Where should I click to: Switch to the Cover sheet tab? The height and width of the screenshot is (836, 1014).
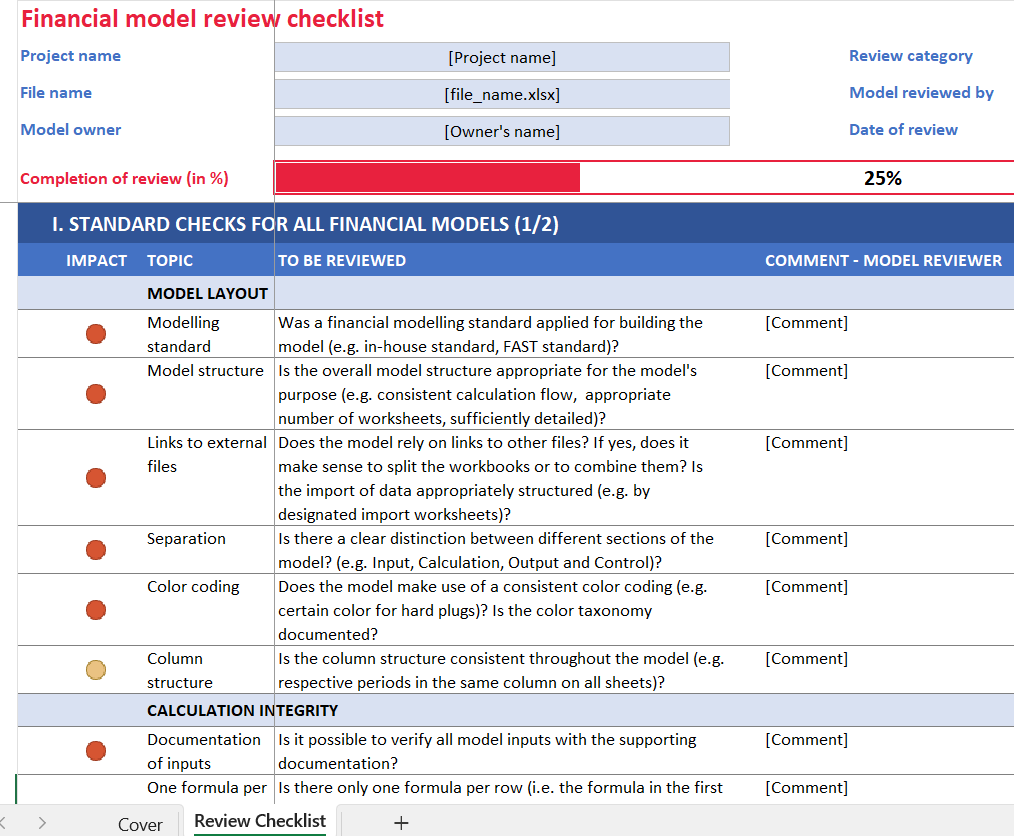click(x=140, y=824)
